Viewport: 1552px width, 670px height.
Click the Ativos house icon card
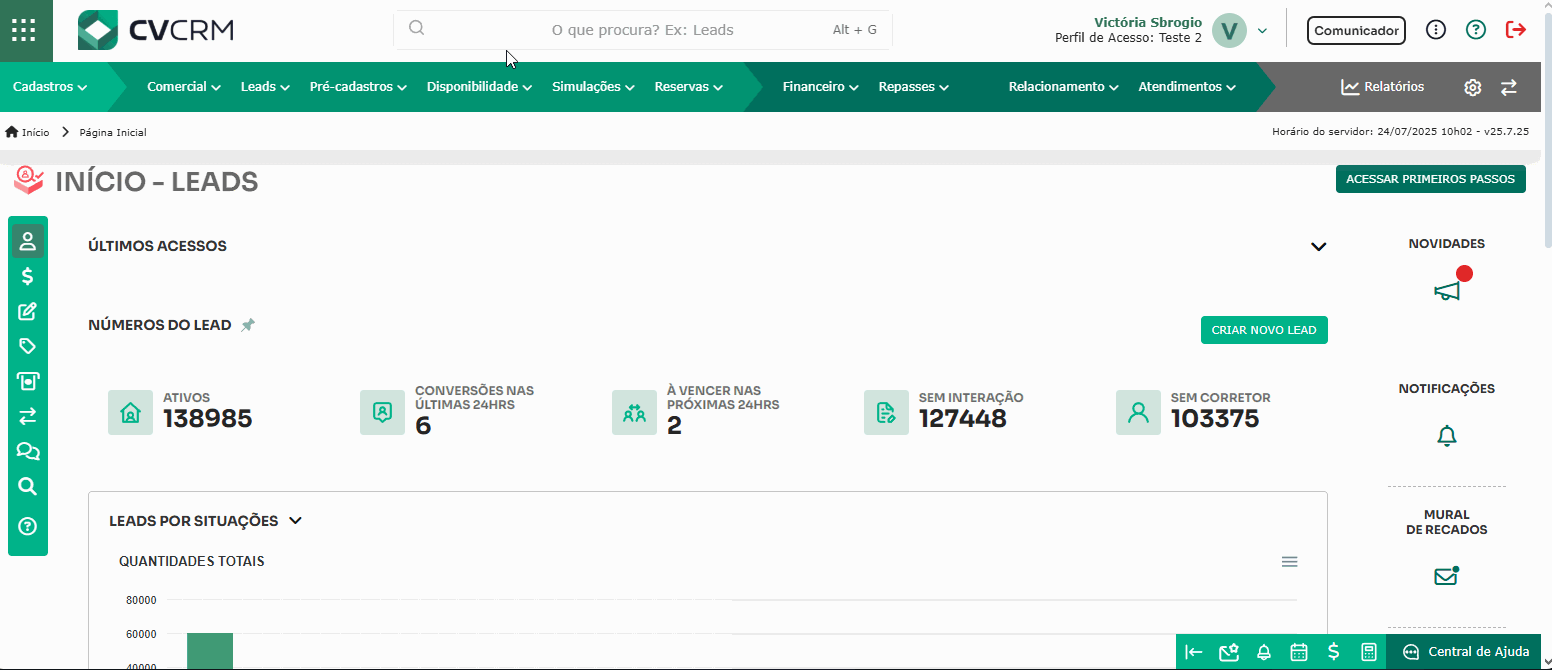(x=130, y=412)
